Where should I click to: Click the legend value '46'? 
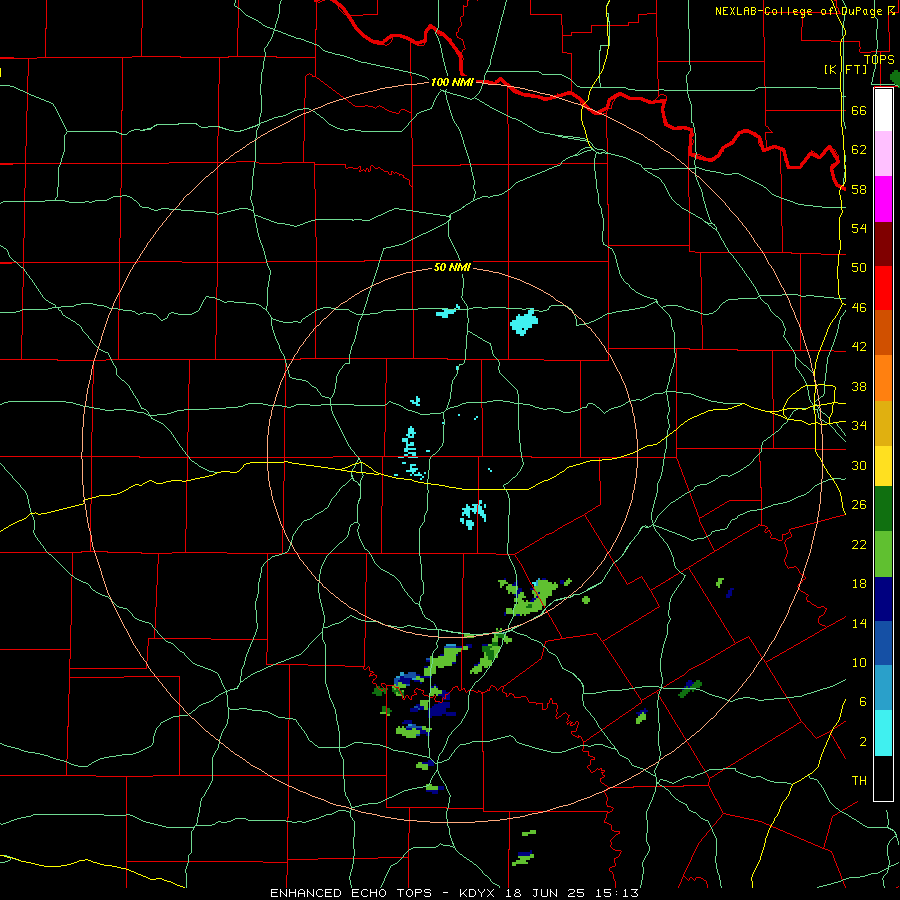click(859, 307)
